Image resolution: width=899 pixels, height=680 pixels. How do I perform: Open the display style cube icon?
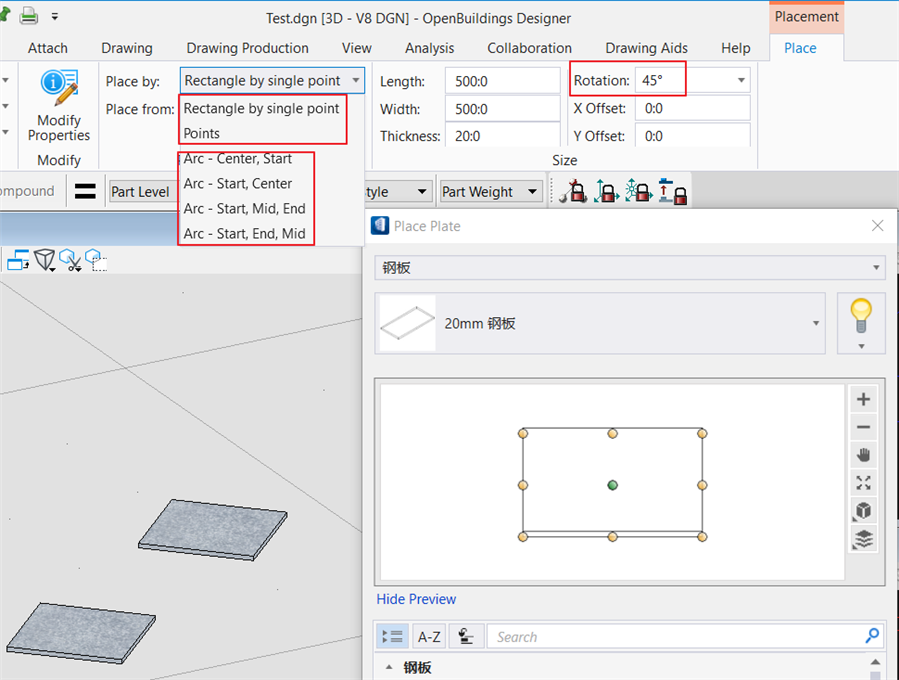[x=44, y=260]
